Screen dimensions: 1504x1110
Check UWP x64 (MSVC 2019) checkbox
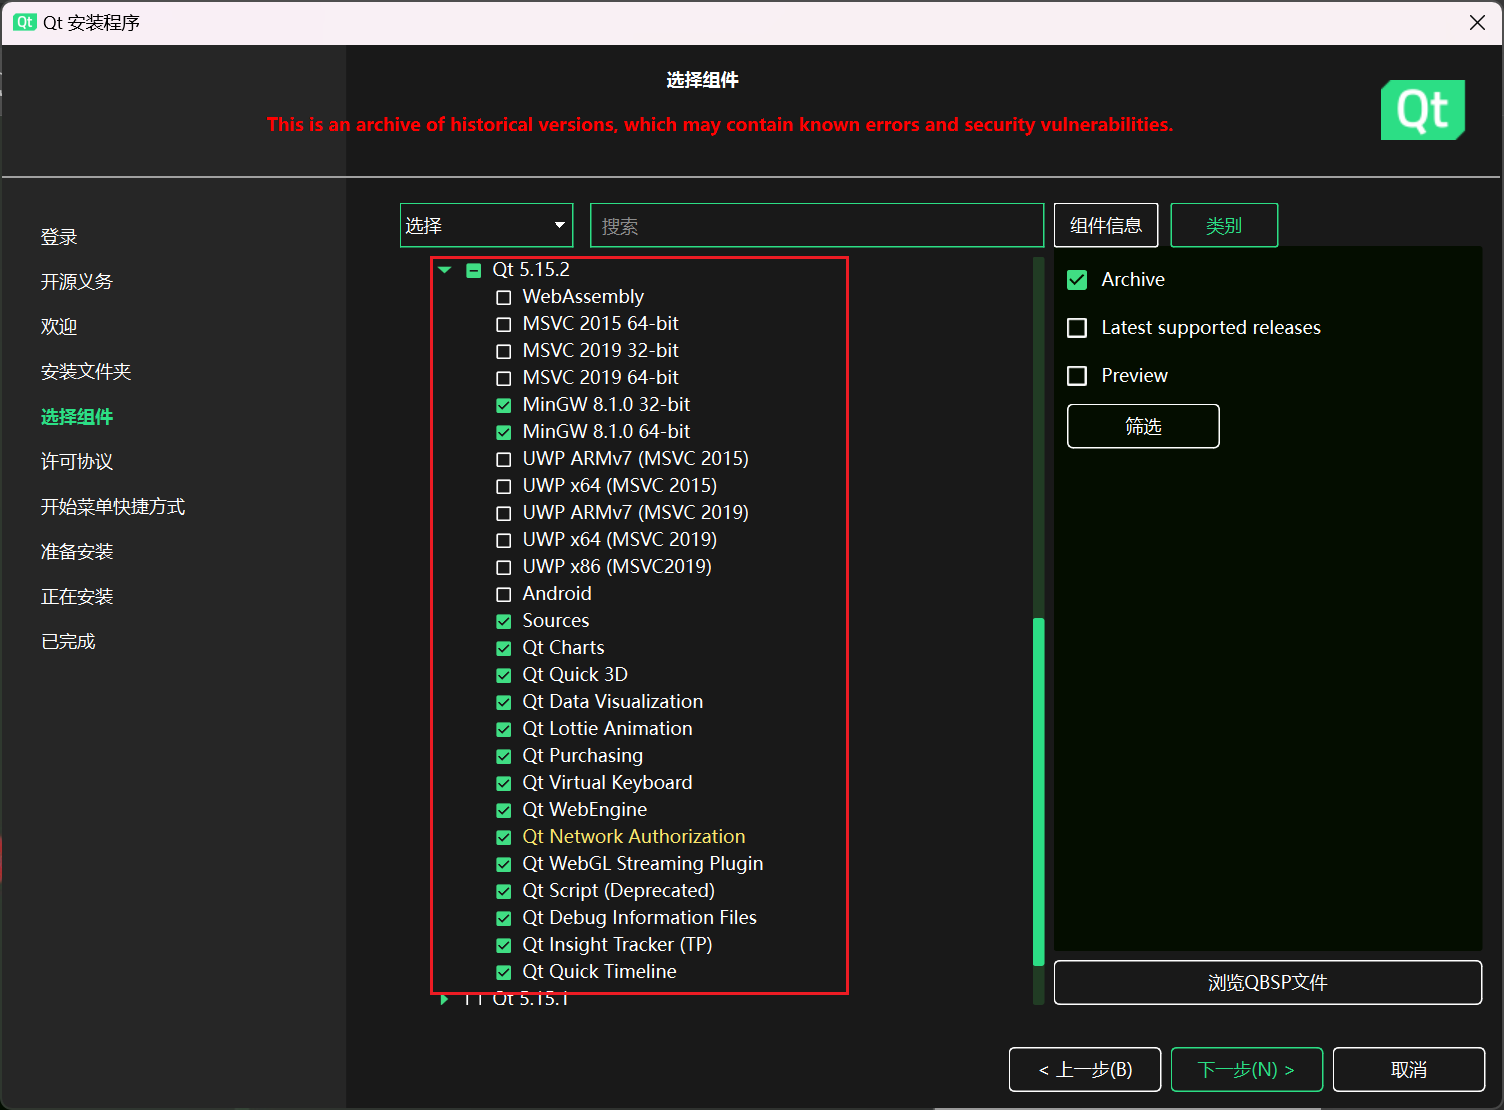pyautogui.click(x=504, y=540)
